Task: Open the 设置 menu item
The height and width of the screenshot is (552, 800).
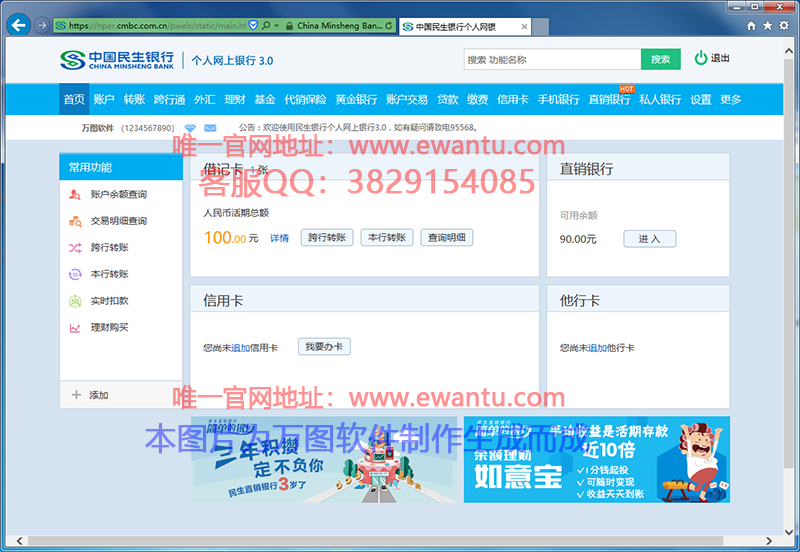Action: [701, 99]
